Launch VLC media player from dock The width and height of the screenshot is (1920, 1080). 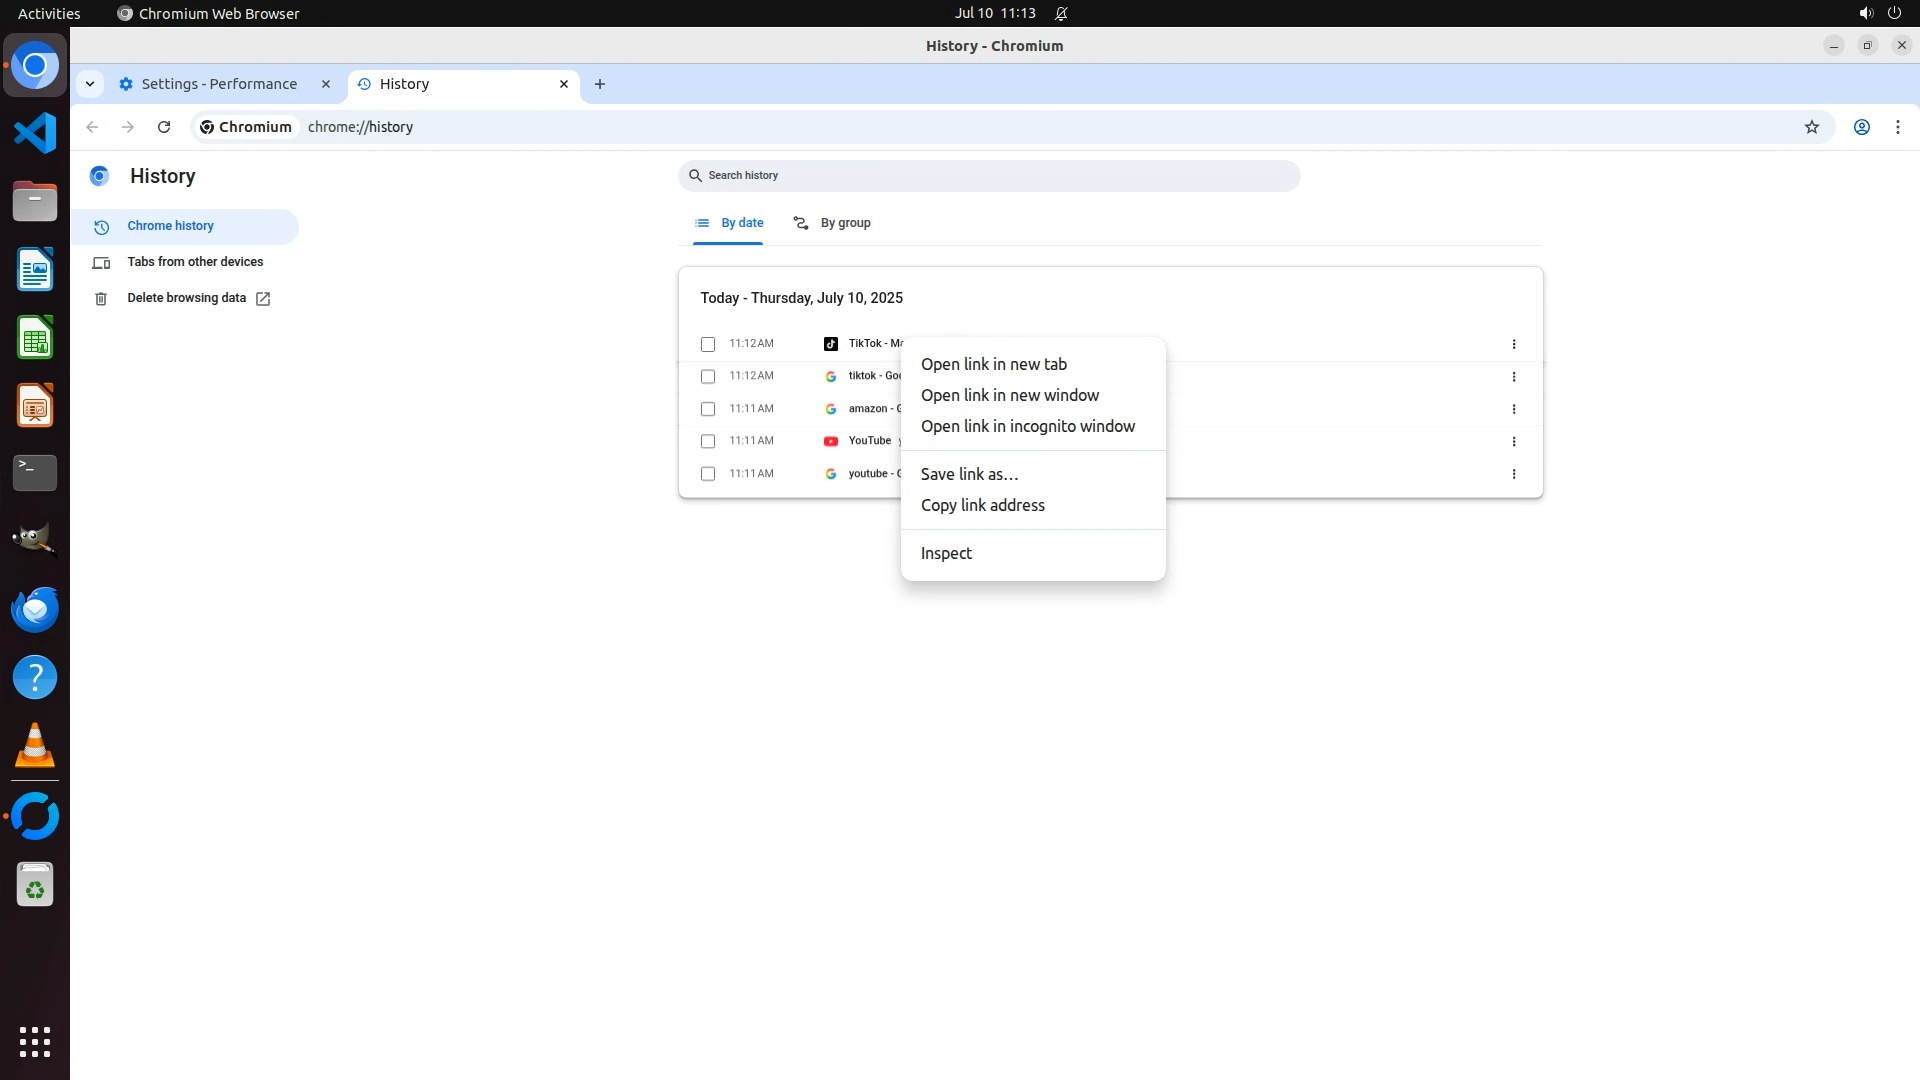pyautogui.click(x=35, y=745)
